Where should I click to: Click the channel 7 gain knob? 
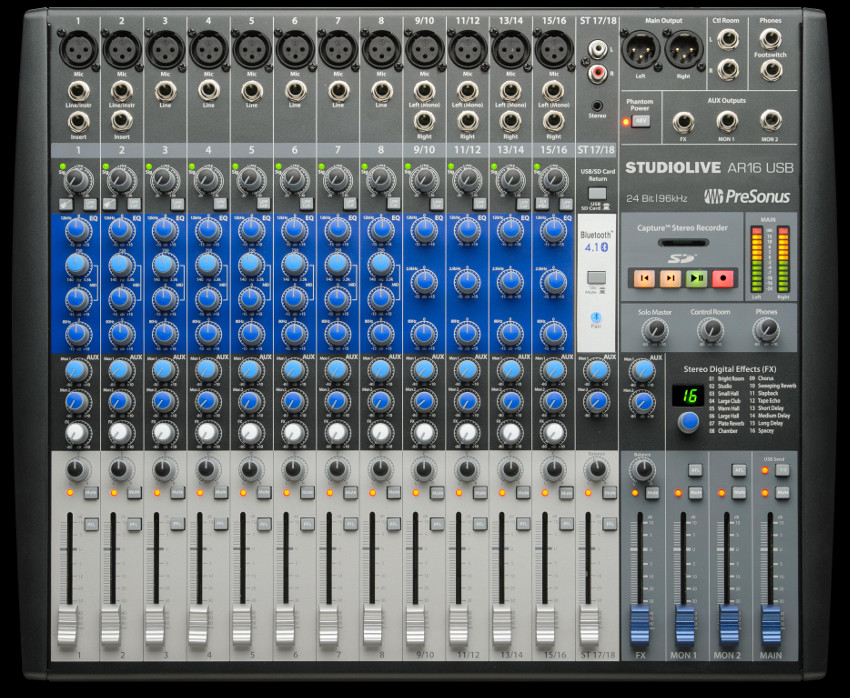click(337, 179)
